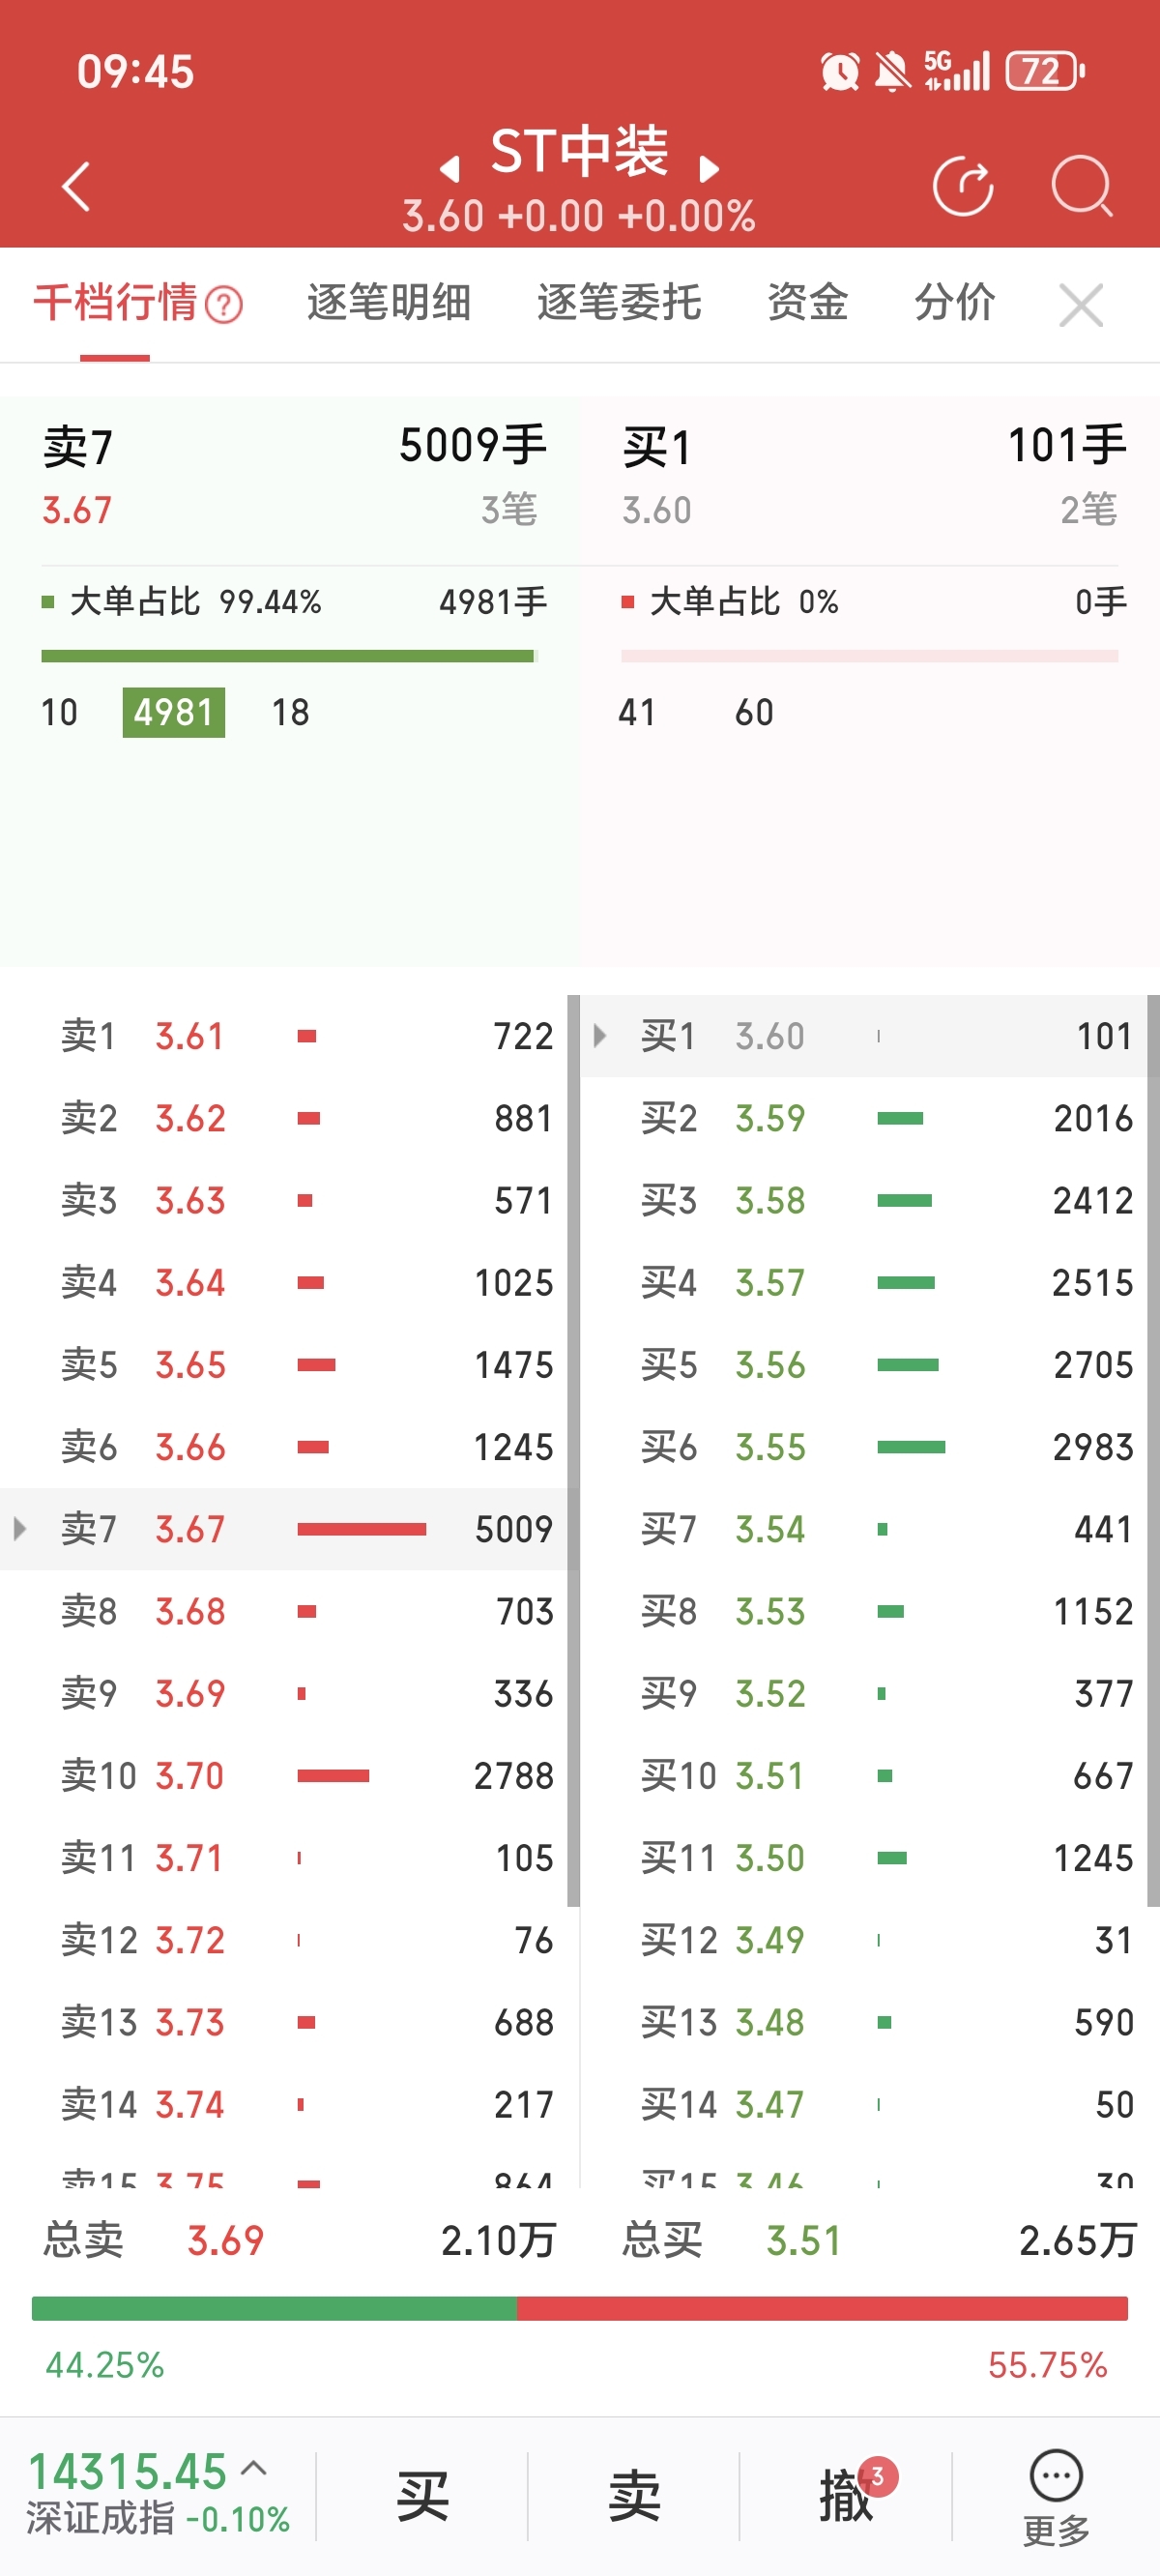Tap the refresh share icon in header

[x=962, y=187]
